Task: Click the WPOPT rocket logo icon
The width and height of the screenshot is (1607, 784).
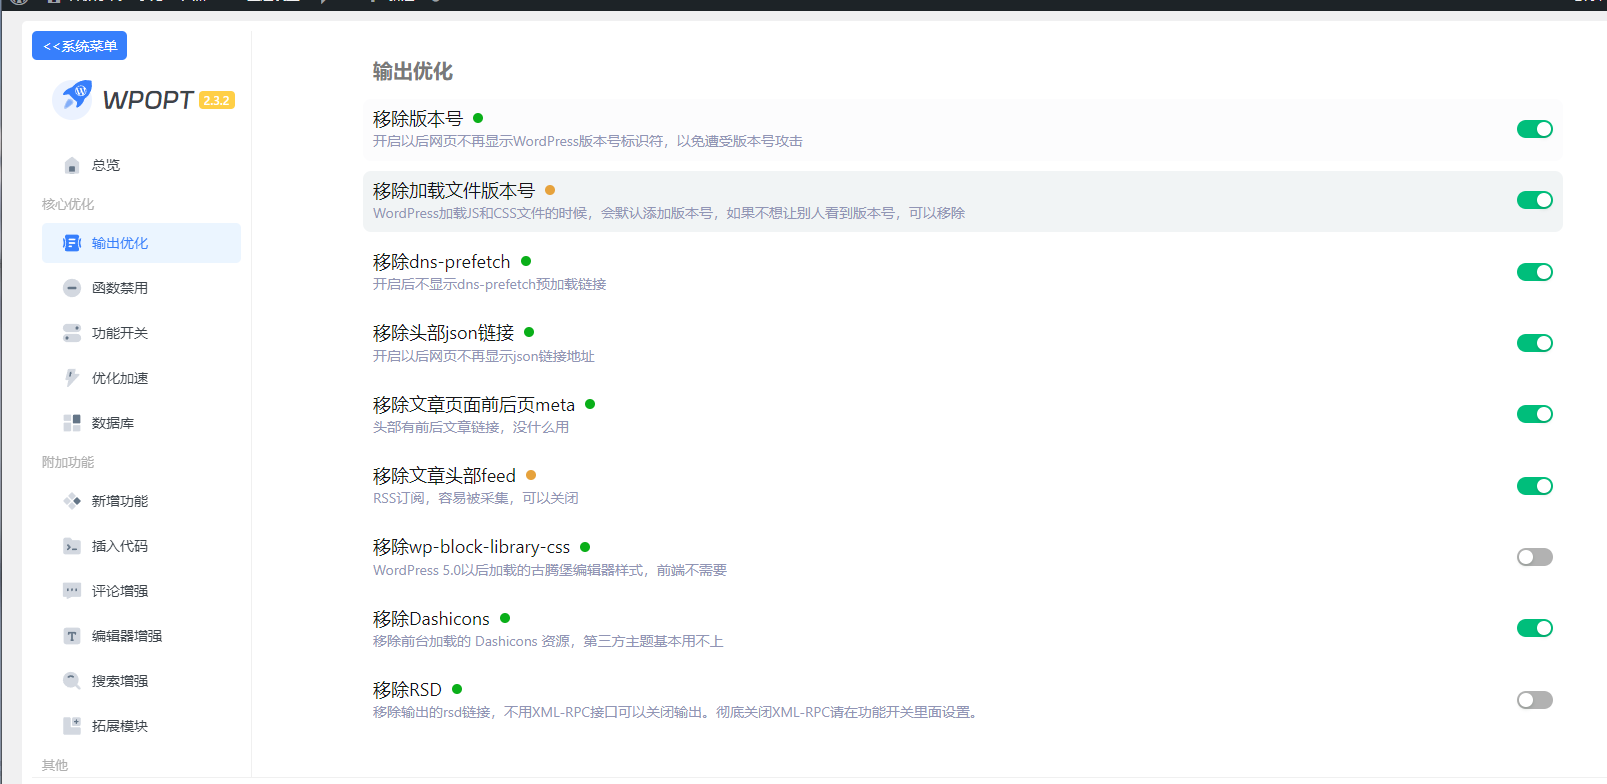Action: click(73, 99)
